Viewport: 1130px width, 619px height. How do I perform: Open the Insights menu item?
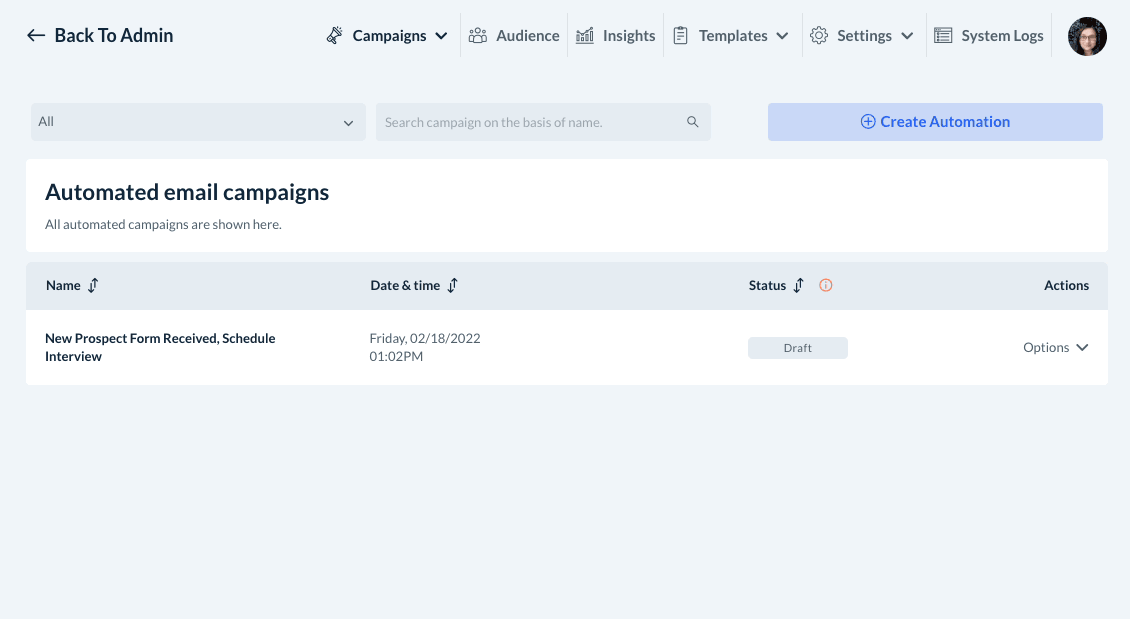(629, 36)
